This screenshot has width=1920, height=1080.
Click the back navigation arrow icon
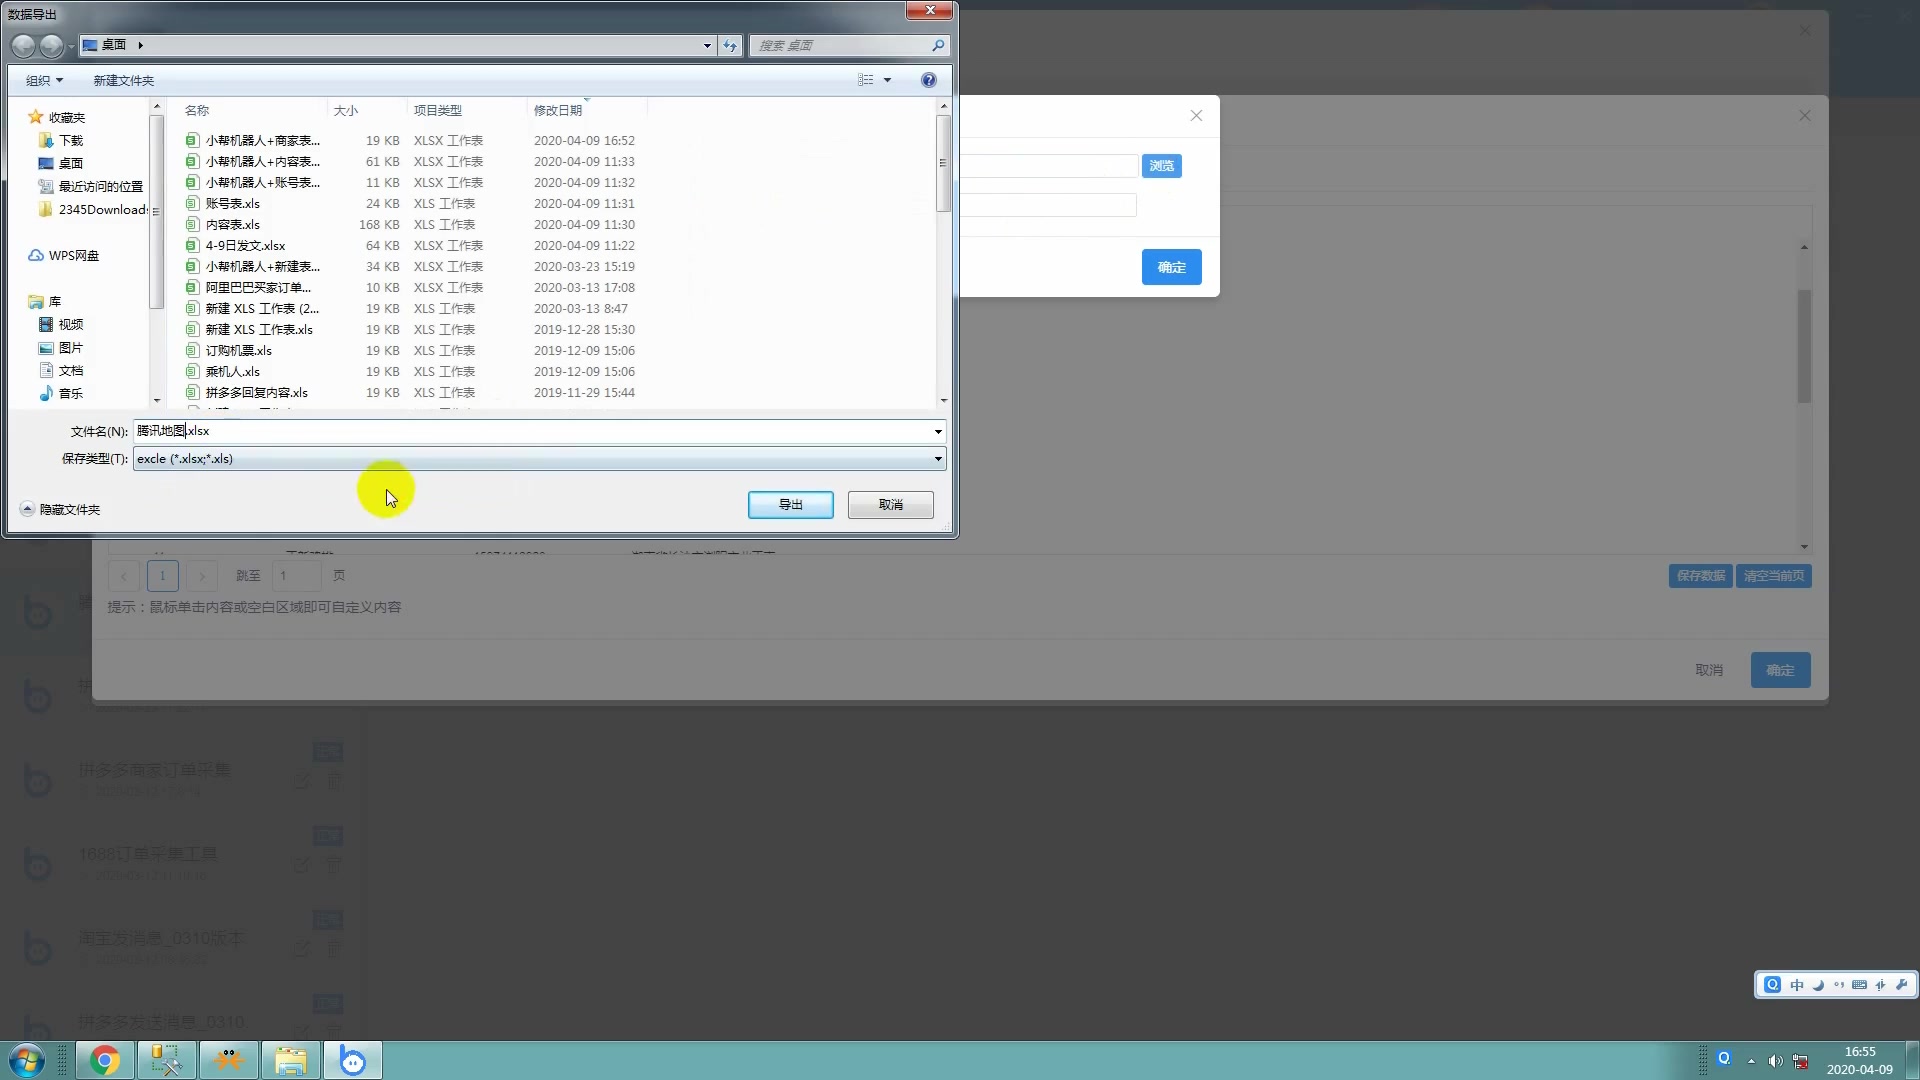click(x=23, y=45)
